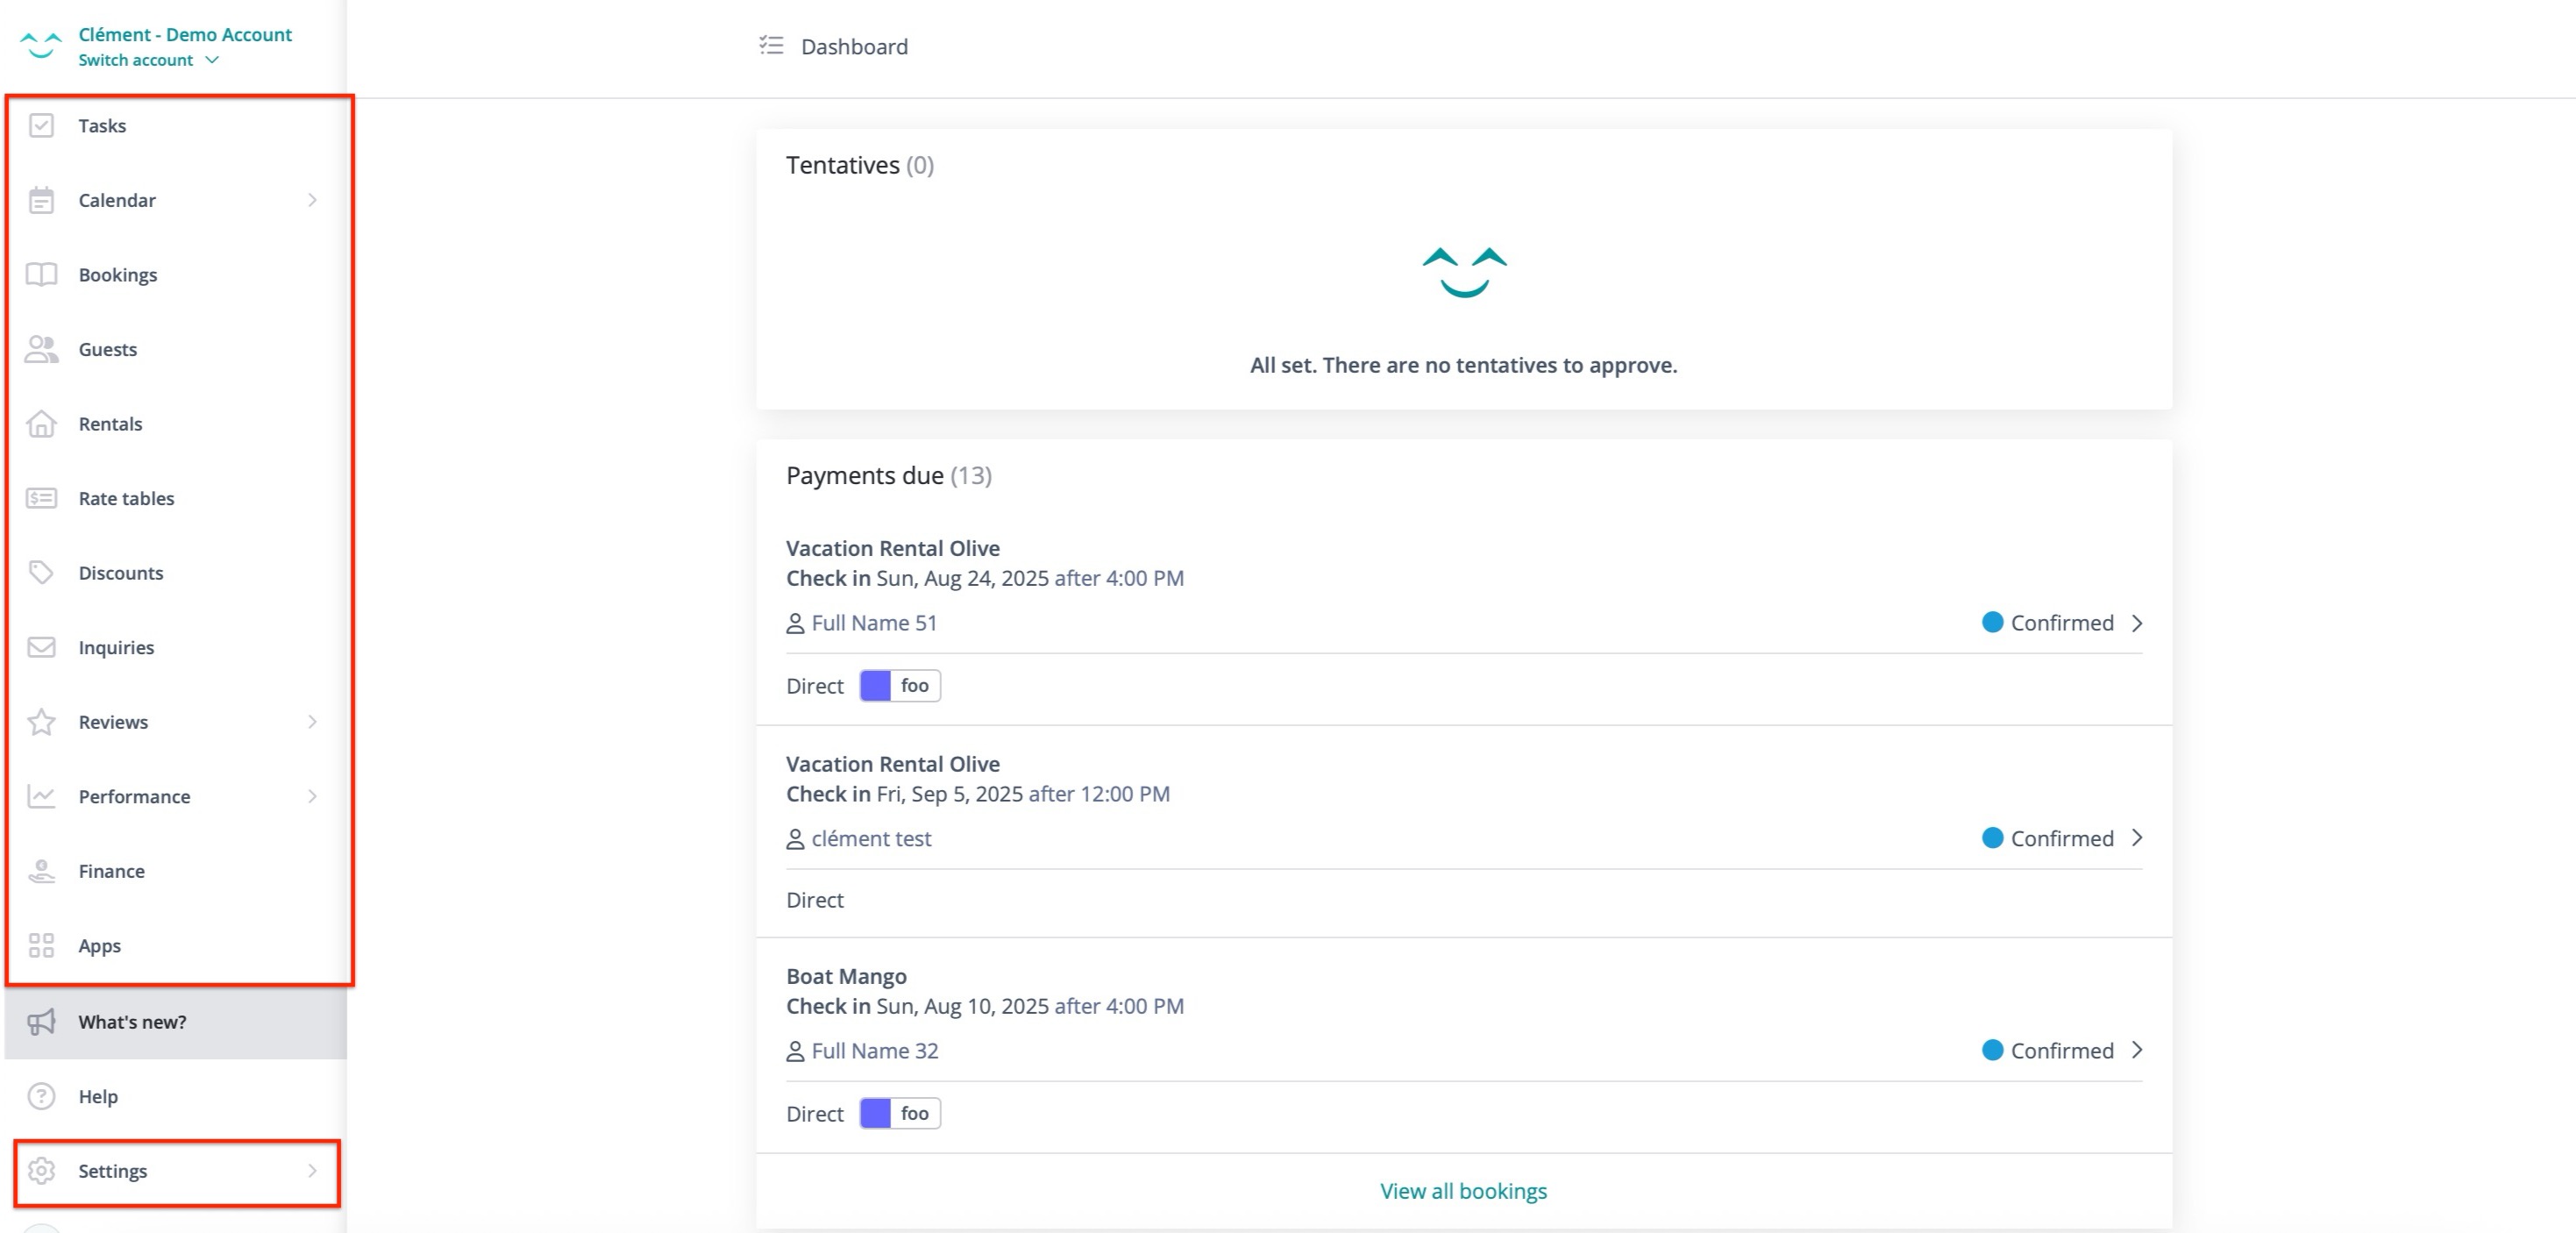Open clément test booking's Confirmed arrow

(x=2137, y=838)
